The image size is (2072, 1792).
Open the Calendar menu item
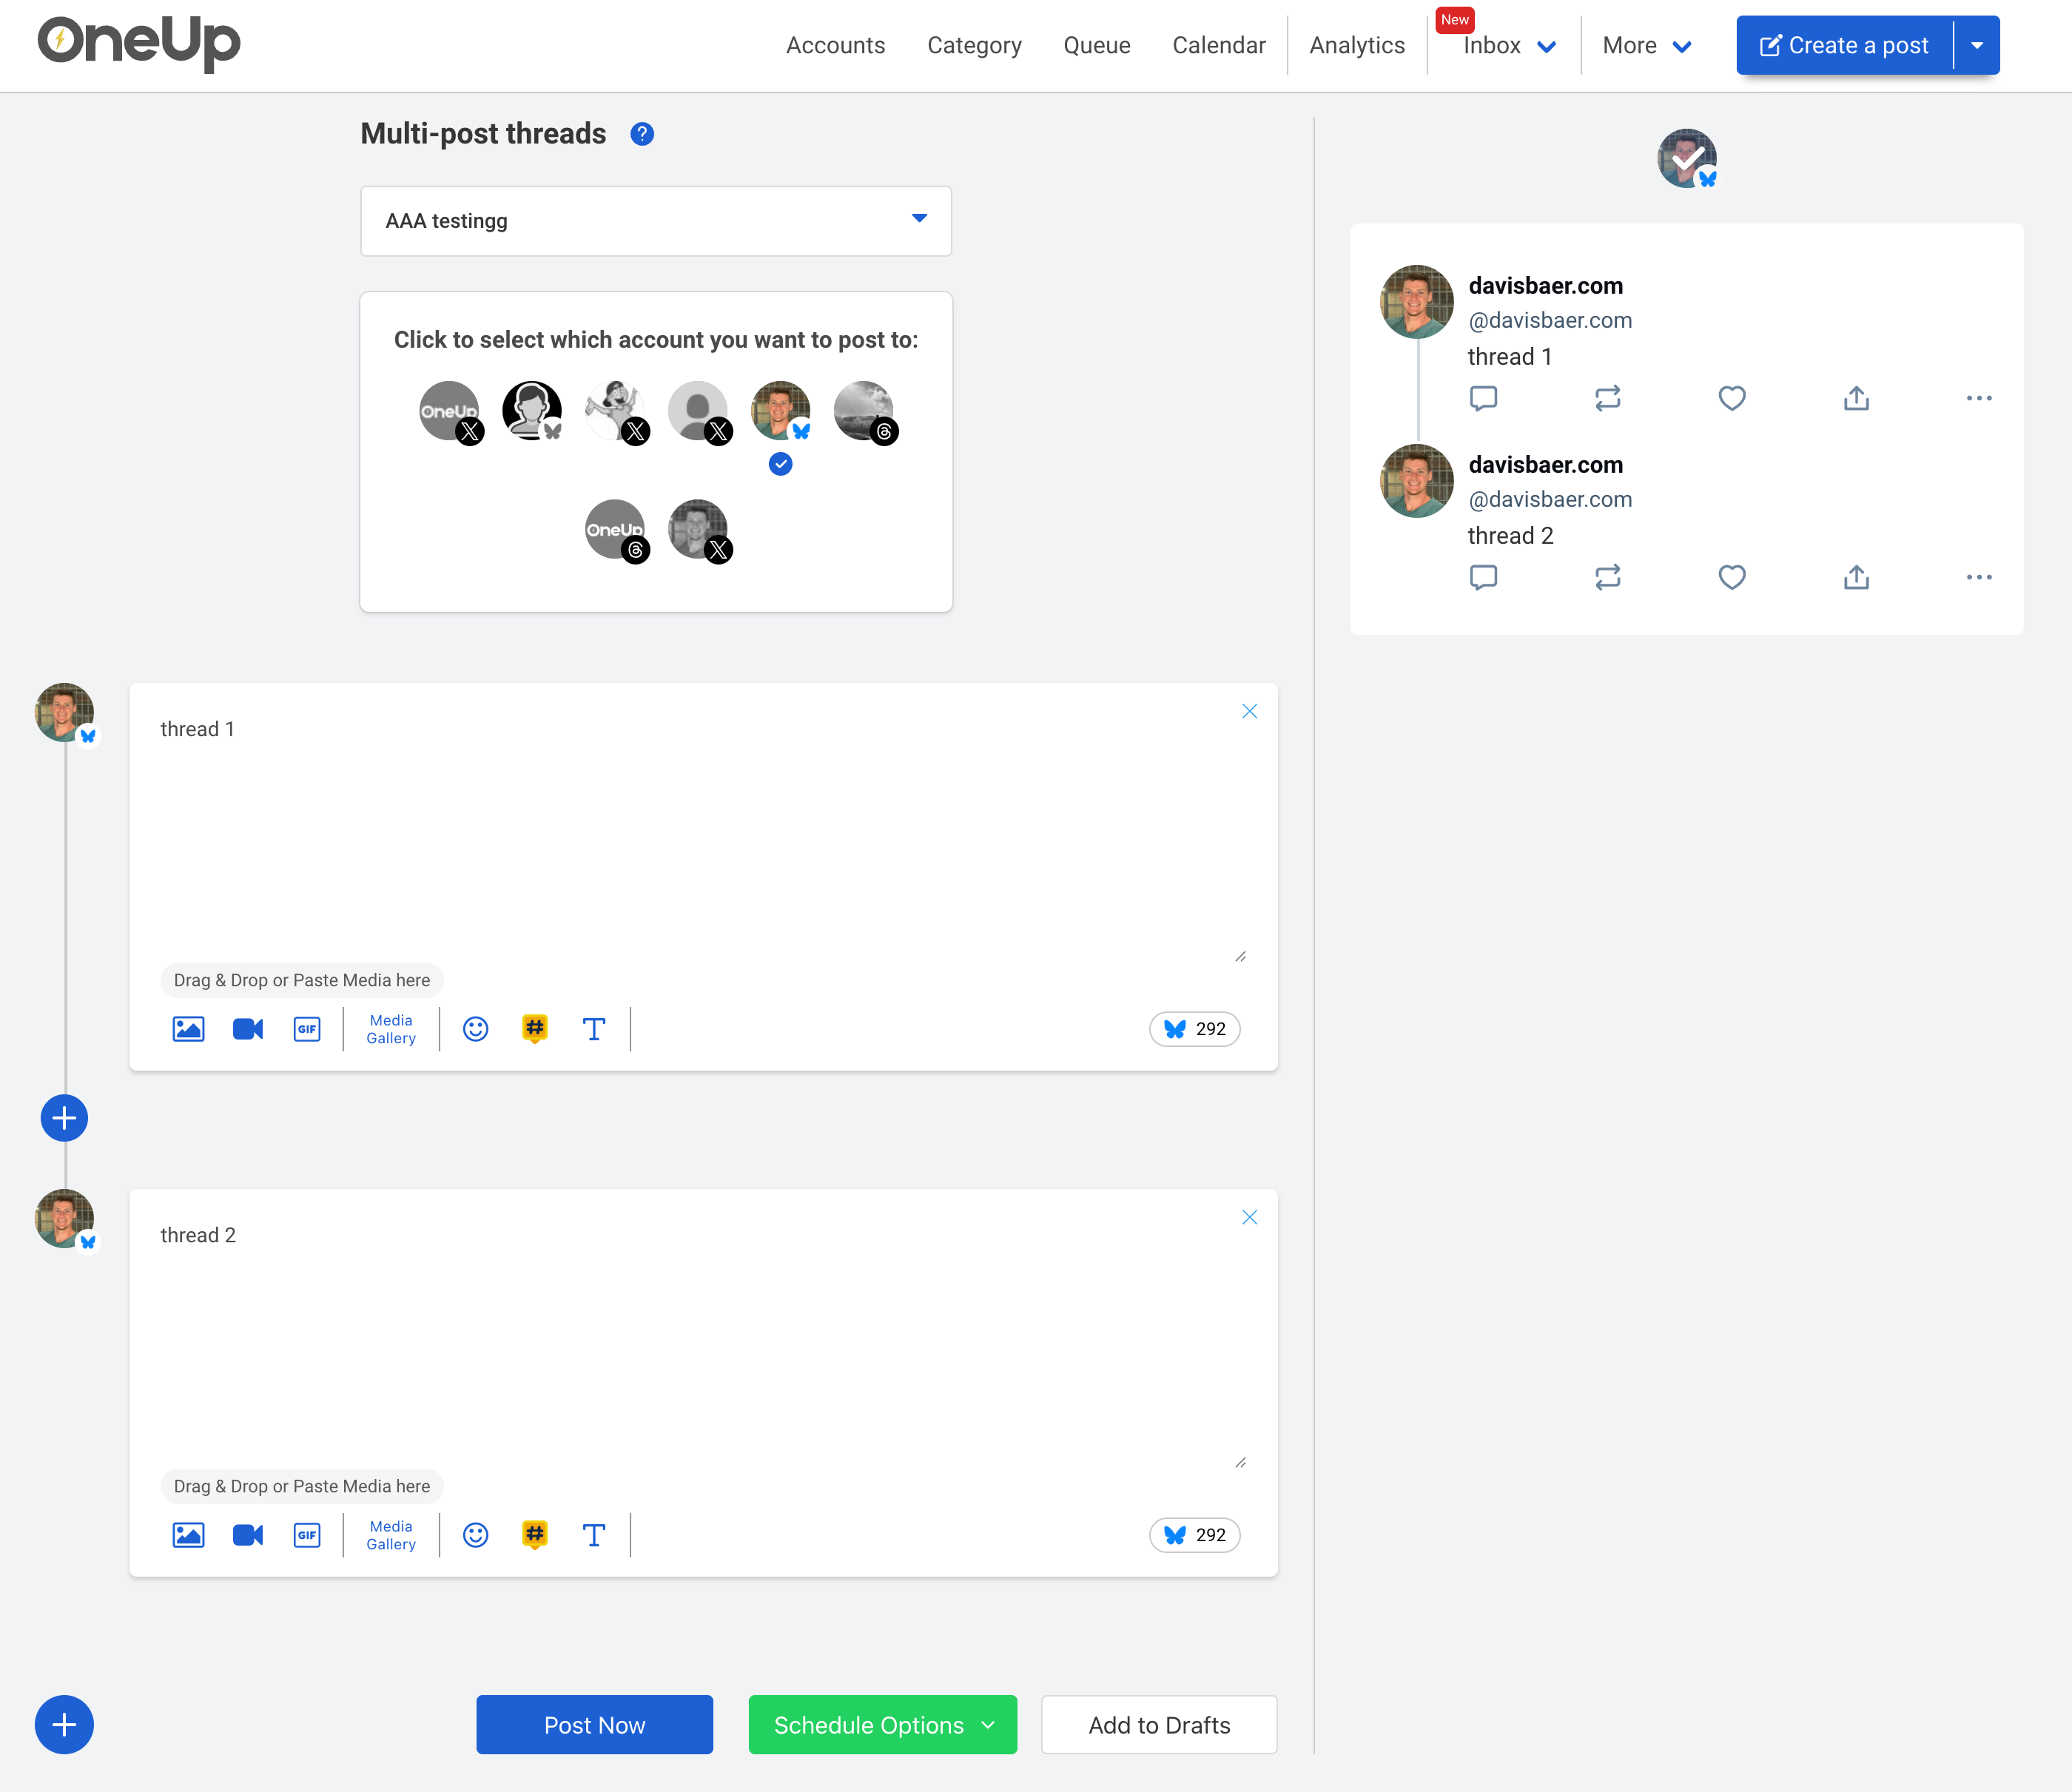click(x=1218, y=45)
